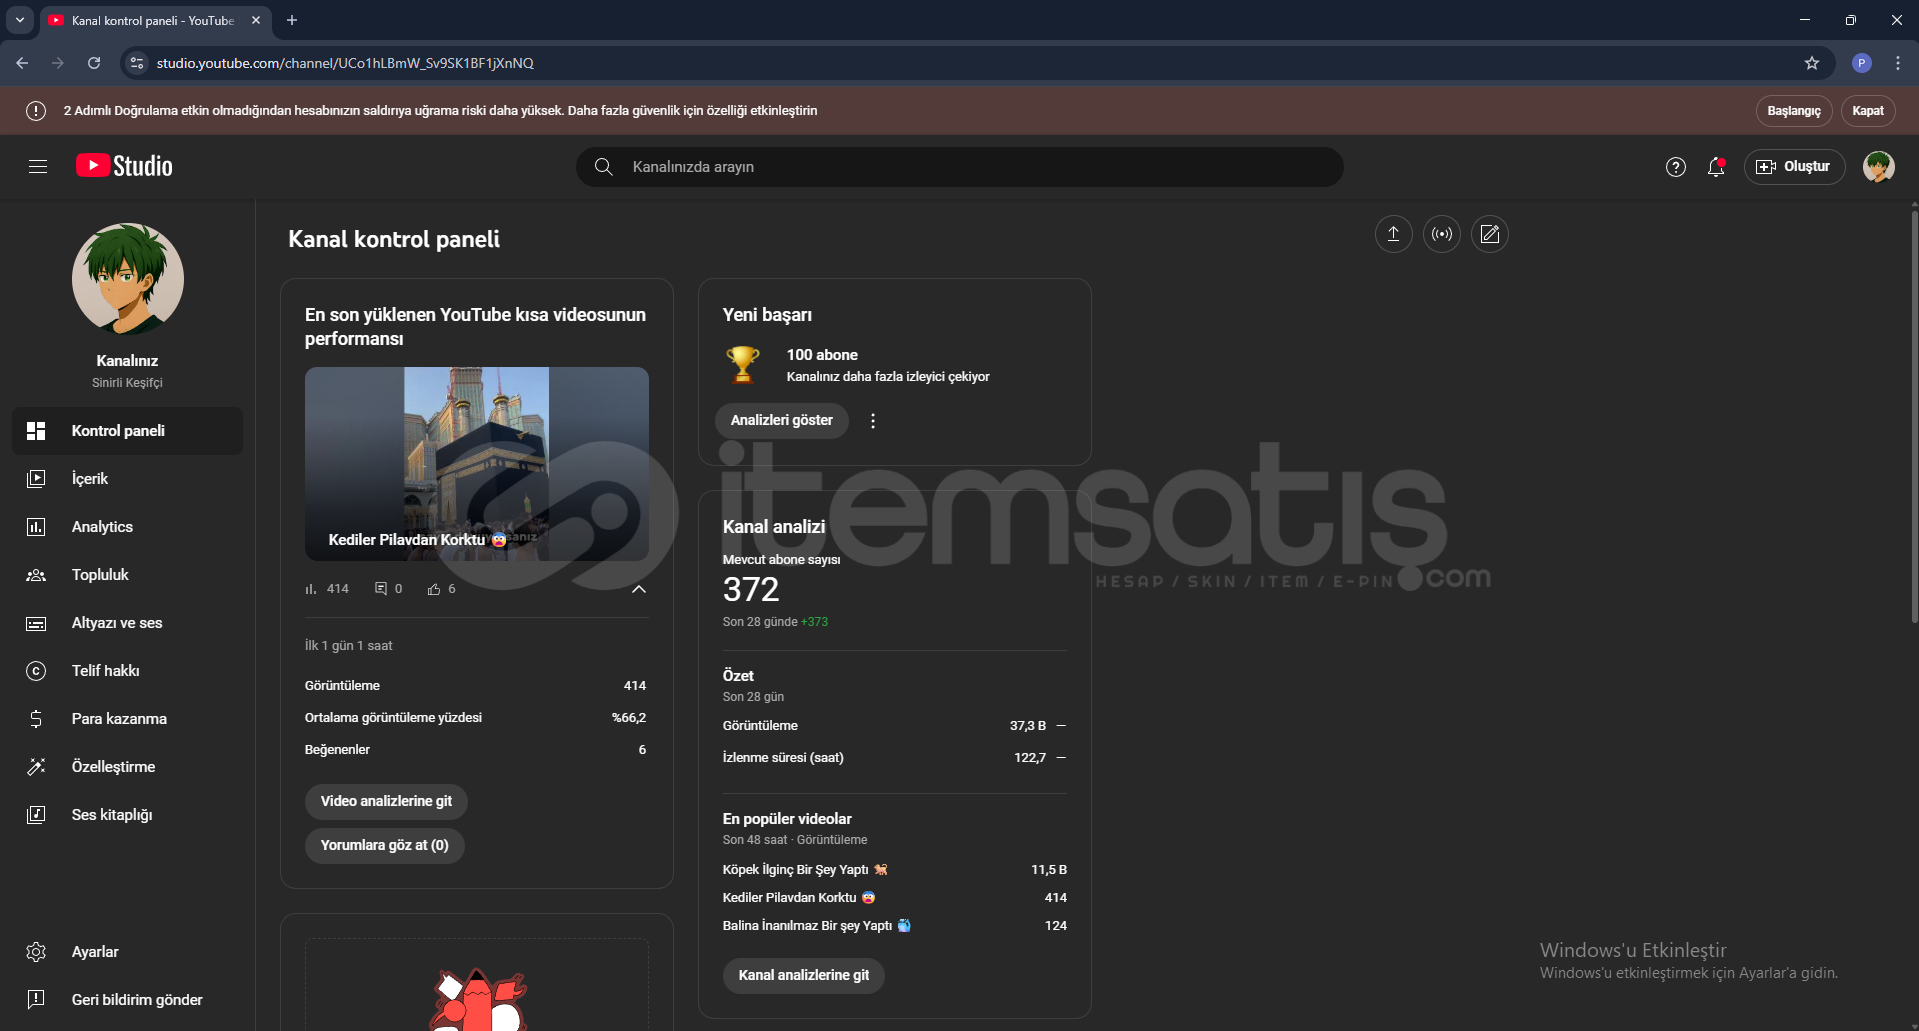The image size is (1919, 1031).
Task: Open a new browser tab
Action: 292,20
